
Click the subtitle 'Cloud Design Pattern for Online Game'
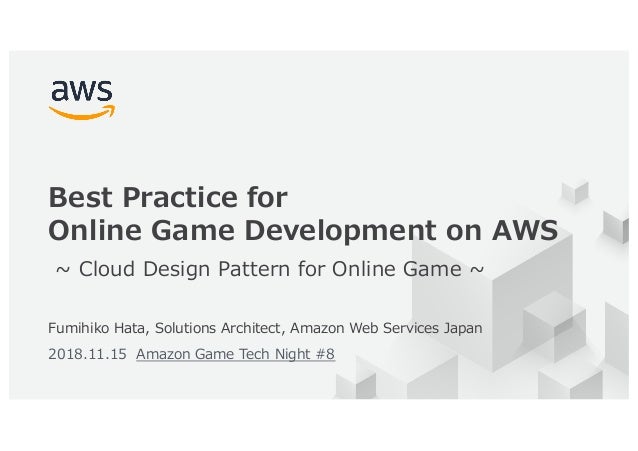tap(270, 269)
